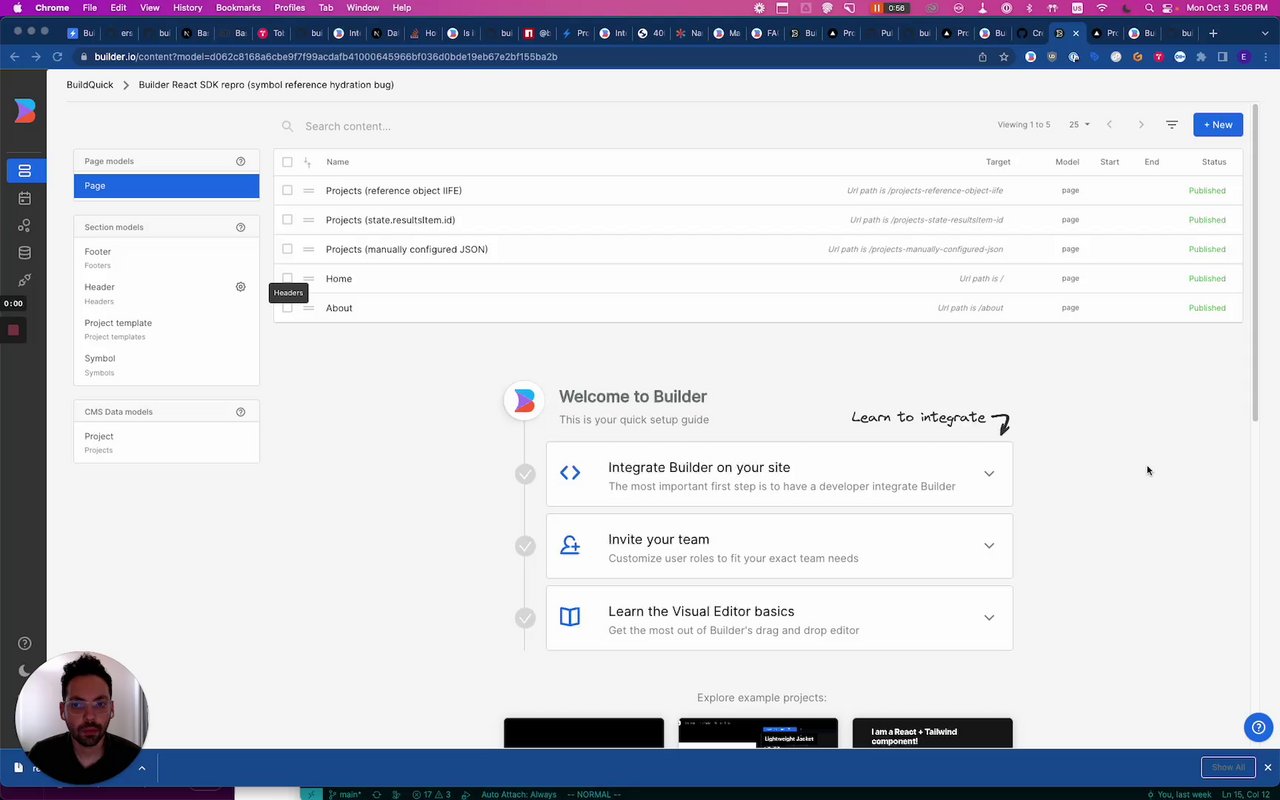Screen dimensions: 1280x800
Task: Expand the downloaded file options chevron
Action: pos(141,768)
